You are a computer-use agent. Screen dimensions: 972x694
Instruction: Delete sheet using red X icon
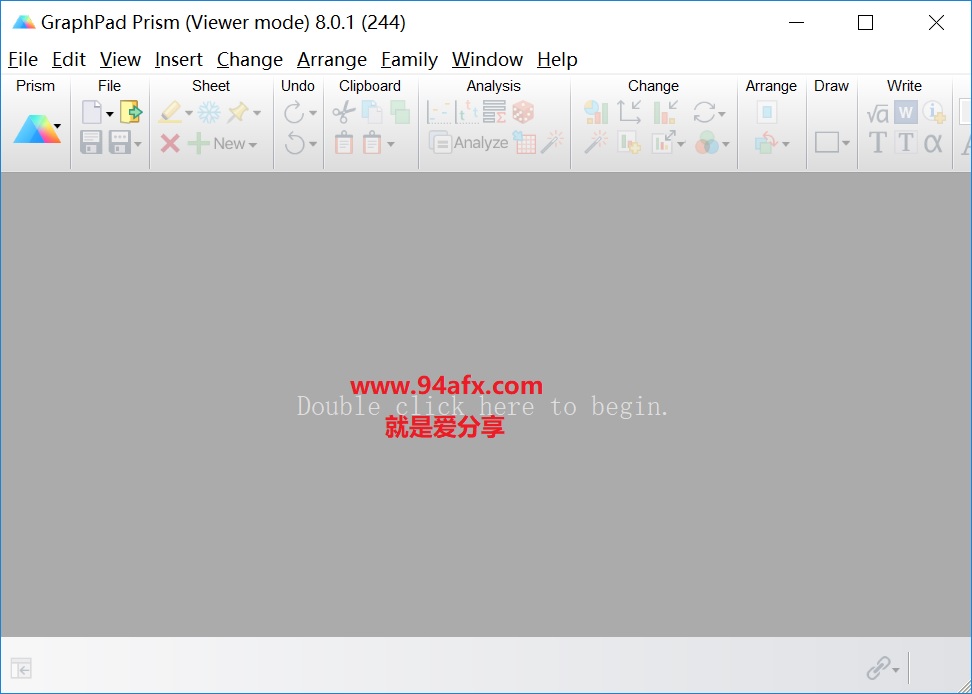tap(170, 143)
